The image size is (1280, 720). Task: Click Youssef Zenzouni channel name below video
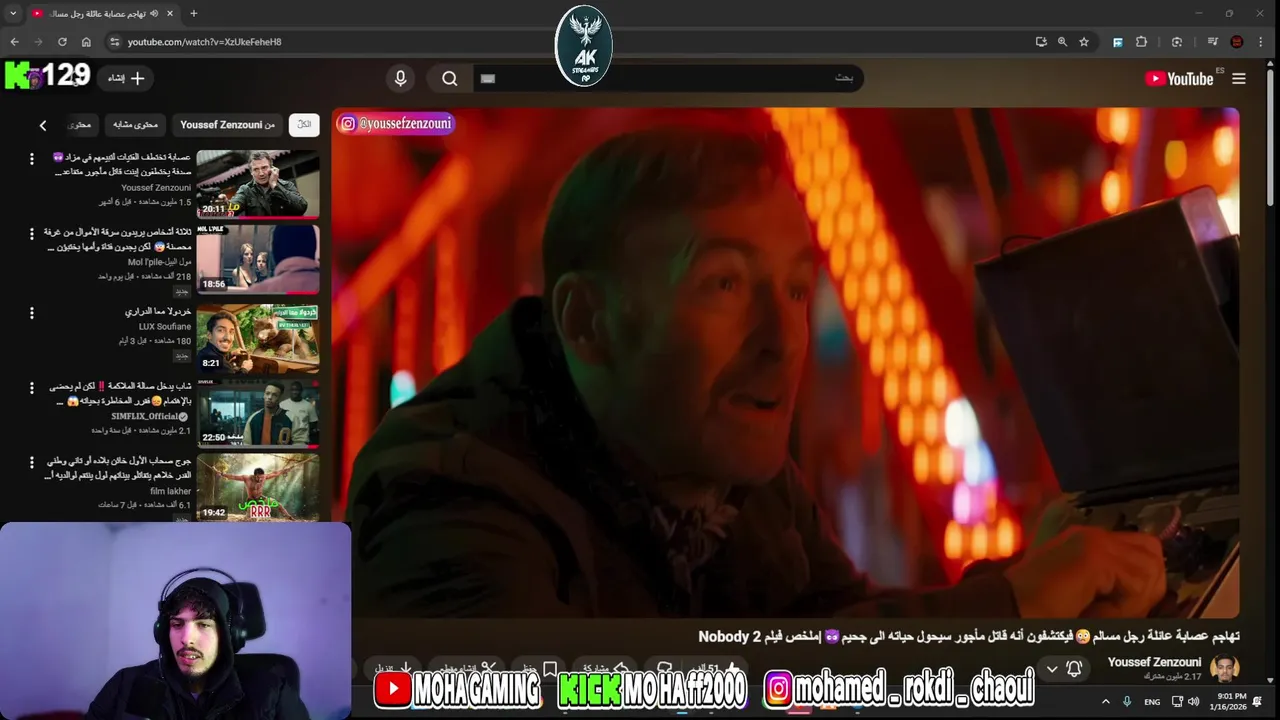tap(1154, 662)
